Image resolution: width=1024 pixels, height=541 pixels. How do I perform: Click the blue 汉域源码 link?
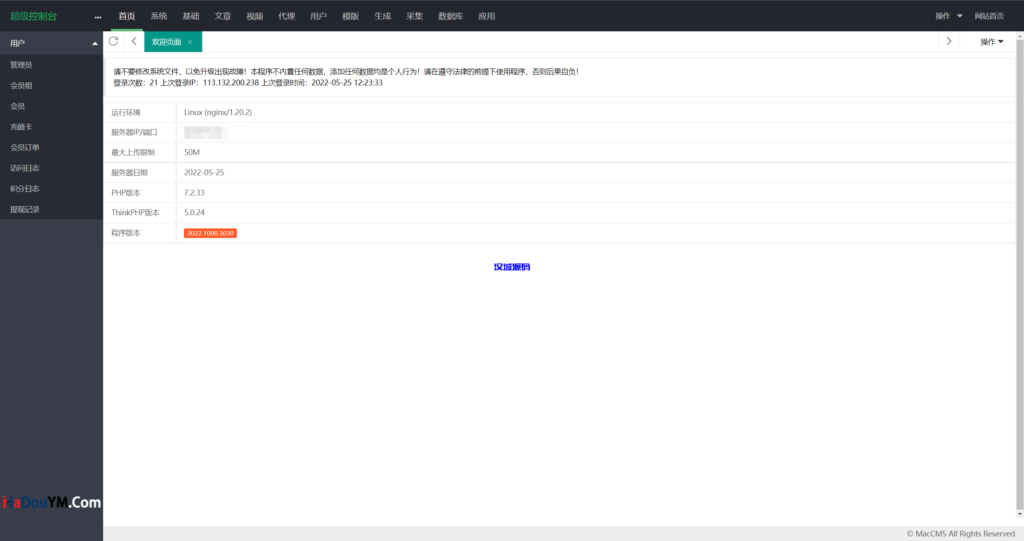coord(511,267)
